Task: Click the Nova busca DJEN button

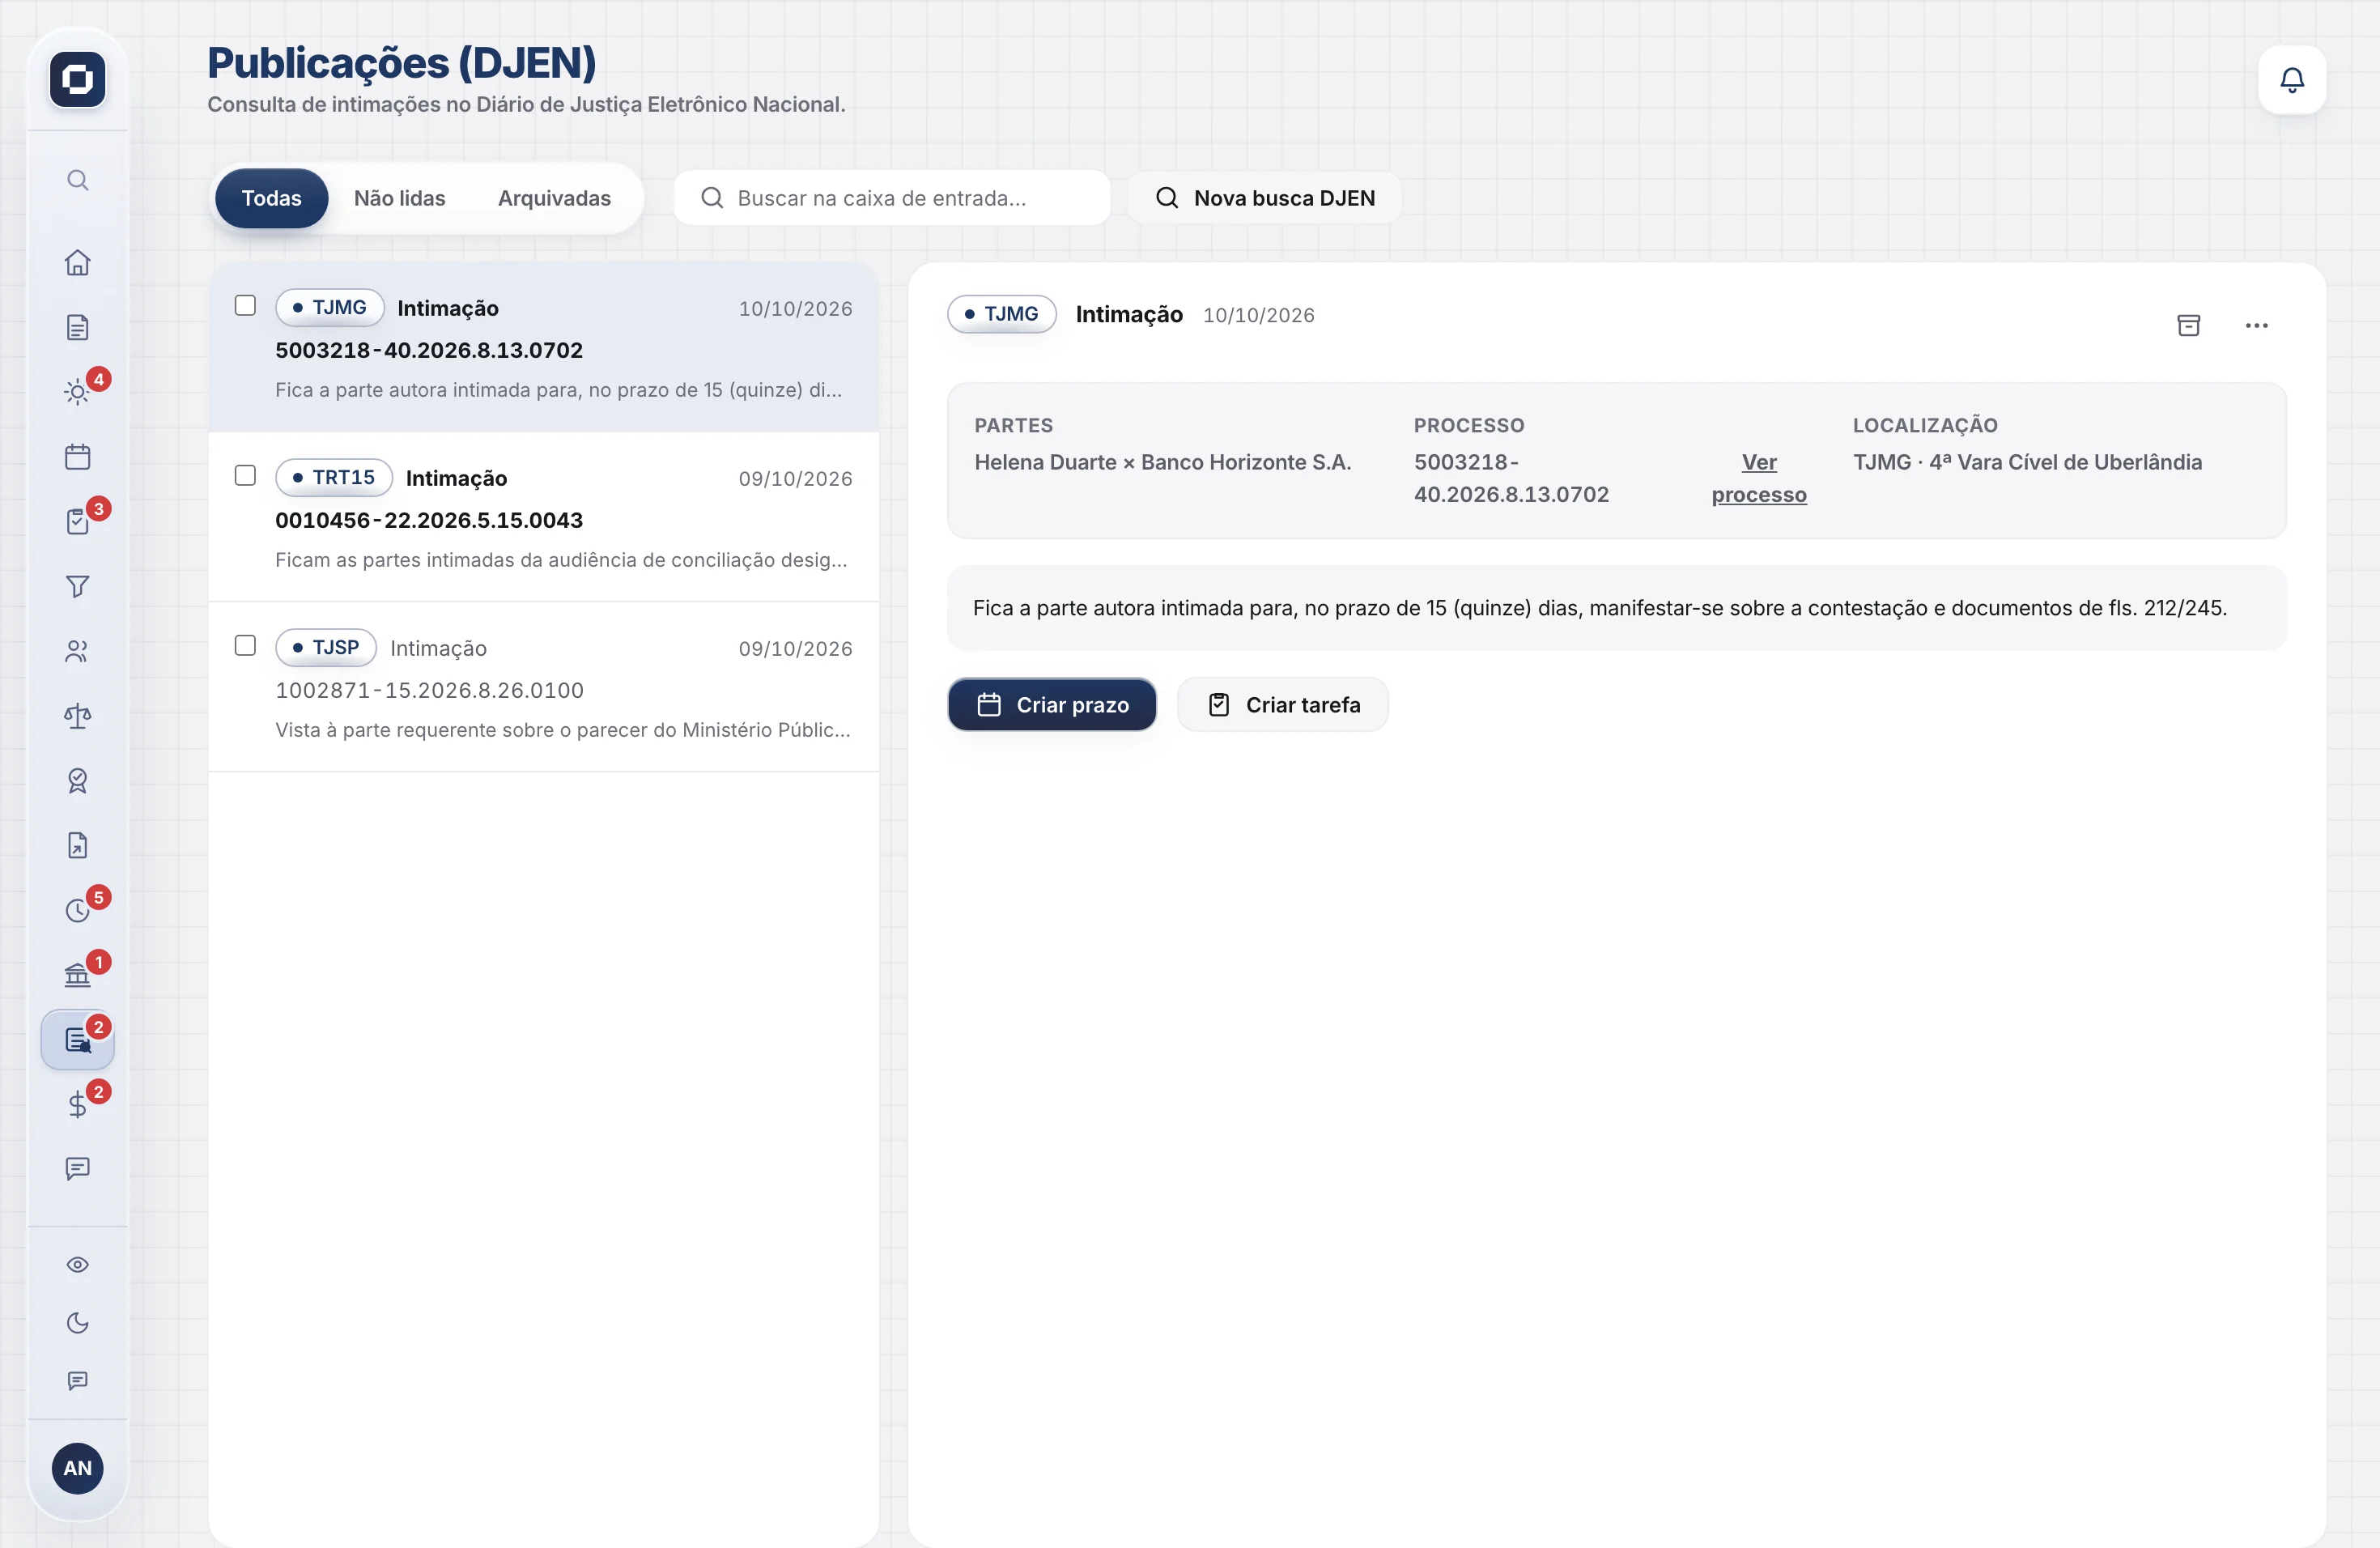Action: [1264, 198]
